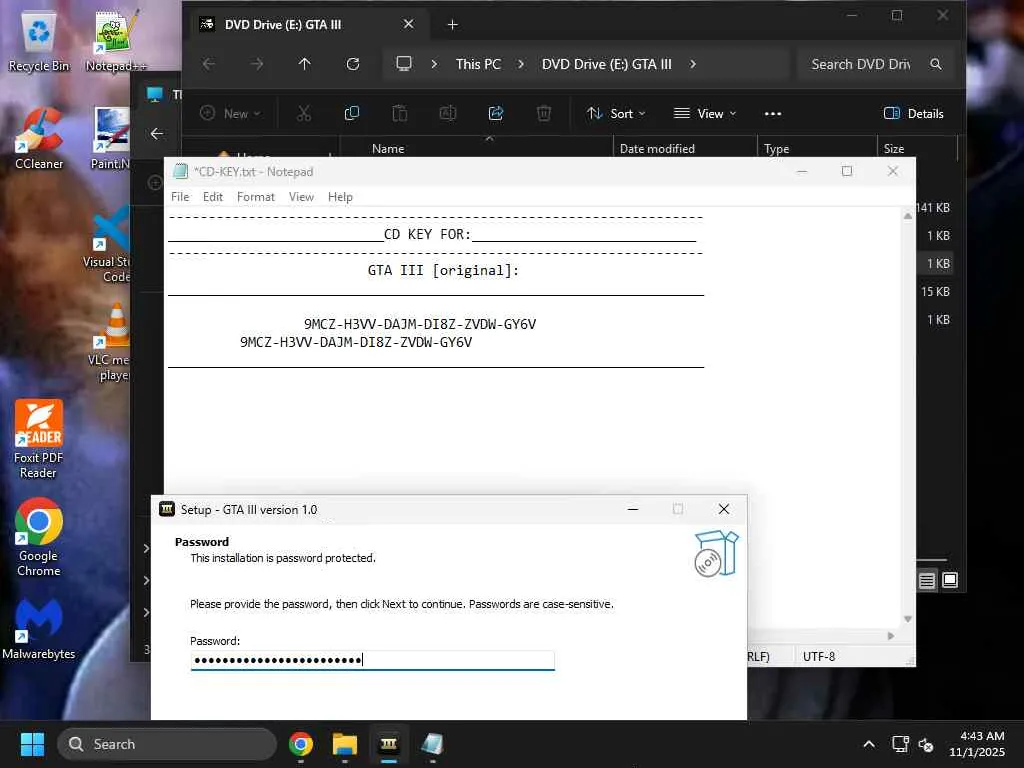Open Notepad Format menu
The image size is (1024, 768).
(x=255, y=197)
